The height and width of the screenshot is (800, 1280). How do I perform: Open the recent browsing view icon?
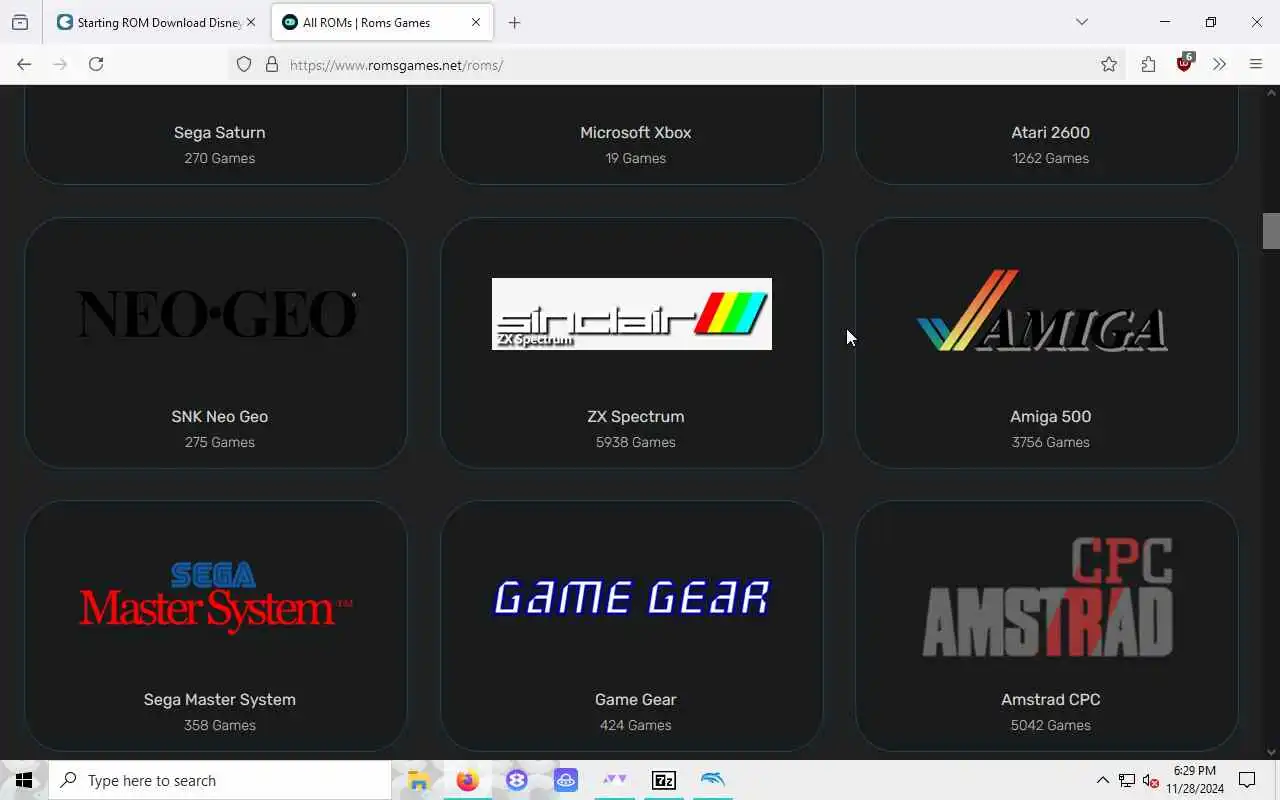pyautogui.click(x=20, y=22)
